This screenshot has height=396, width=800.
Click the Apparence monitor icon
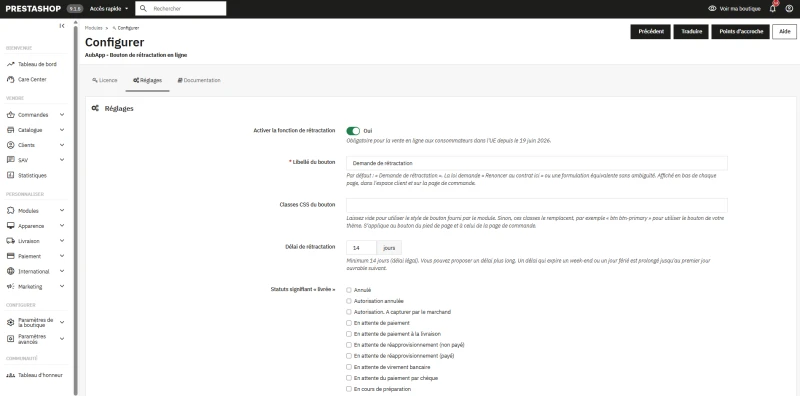click(11, 226)
